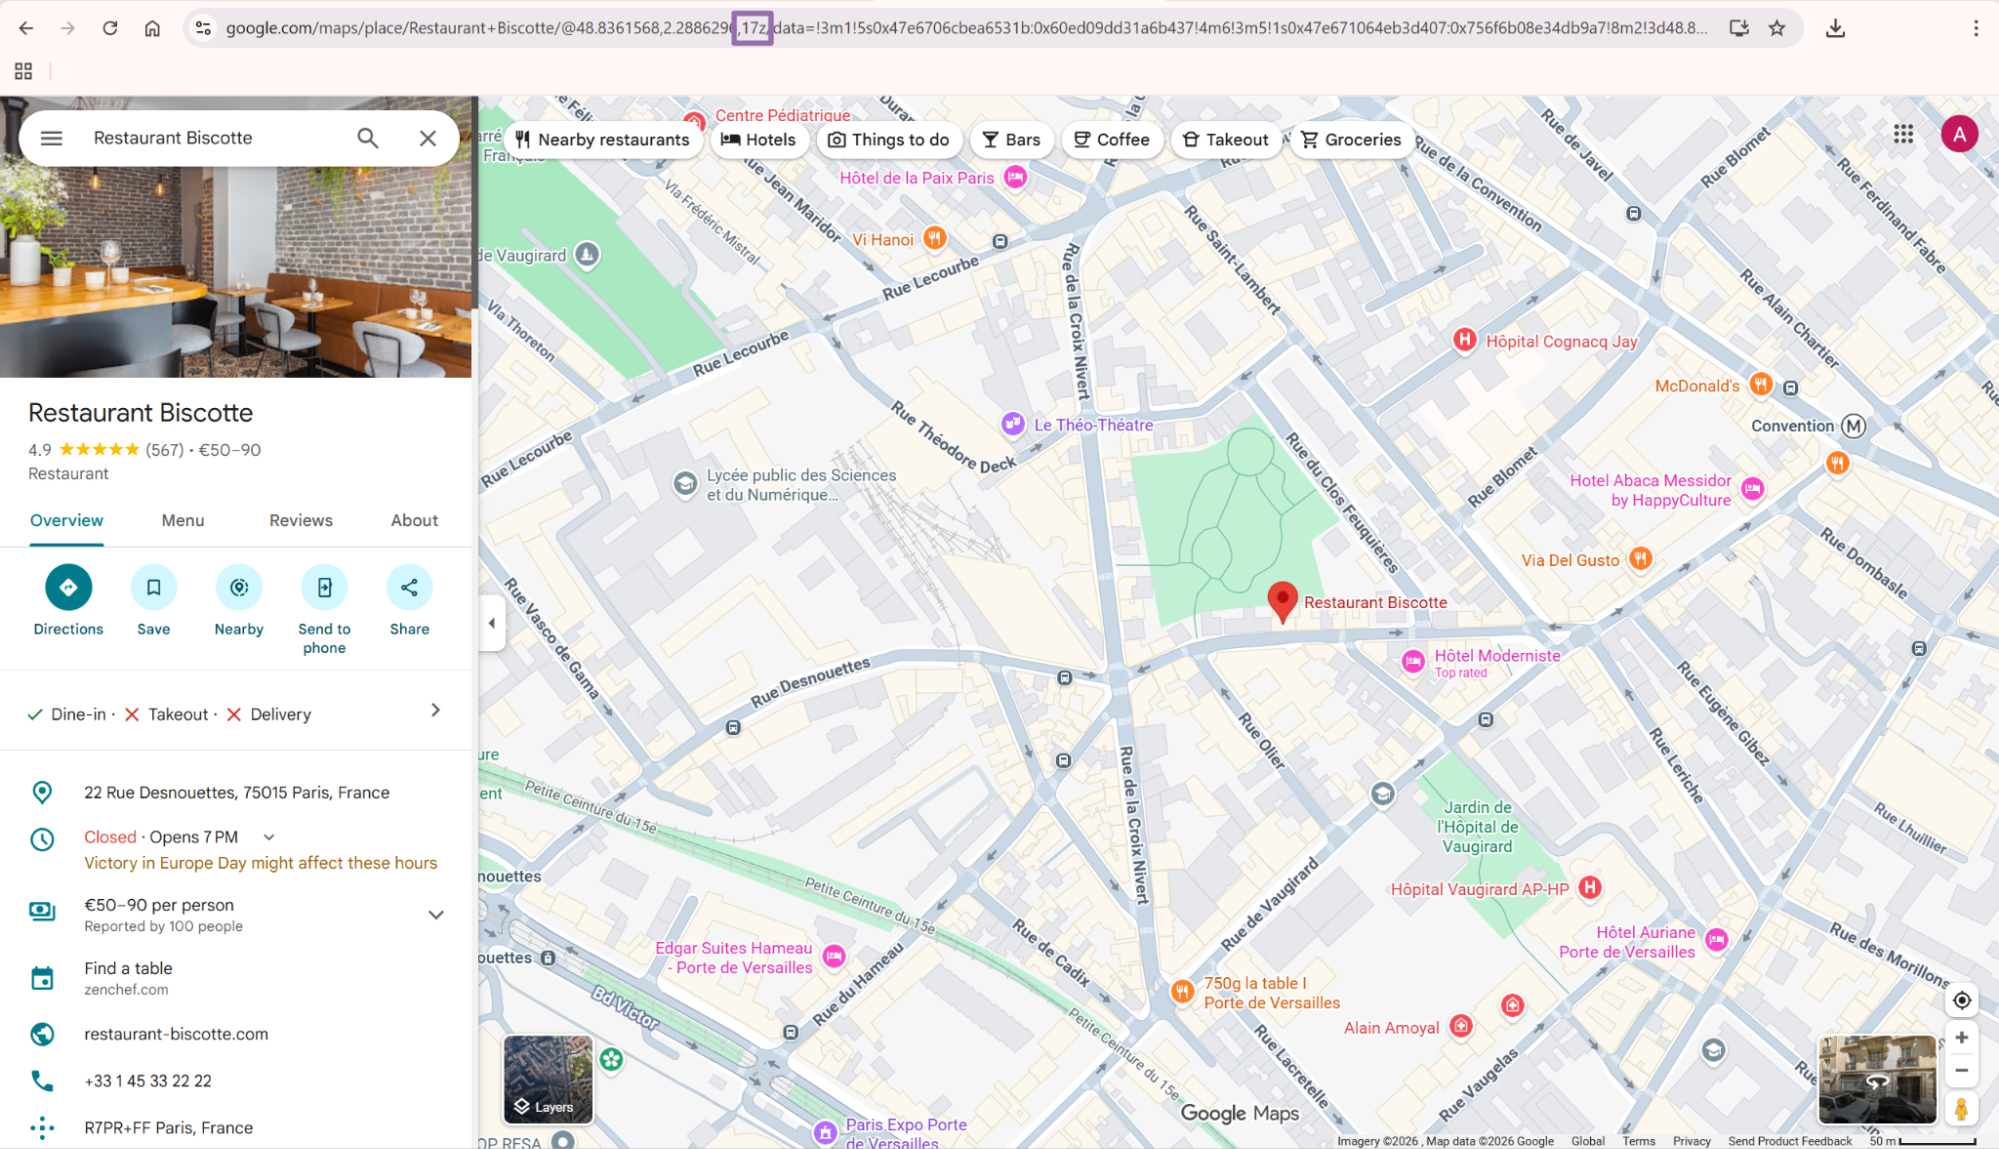Viewport: 1999px width, 1149px height.
Task: Collapse the side panel
Action: coord(491,623)
